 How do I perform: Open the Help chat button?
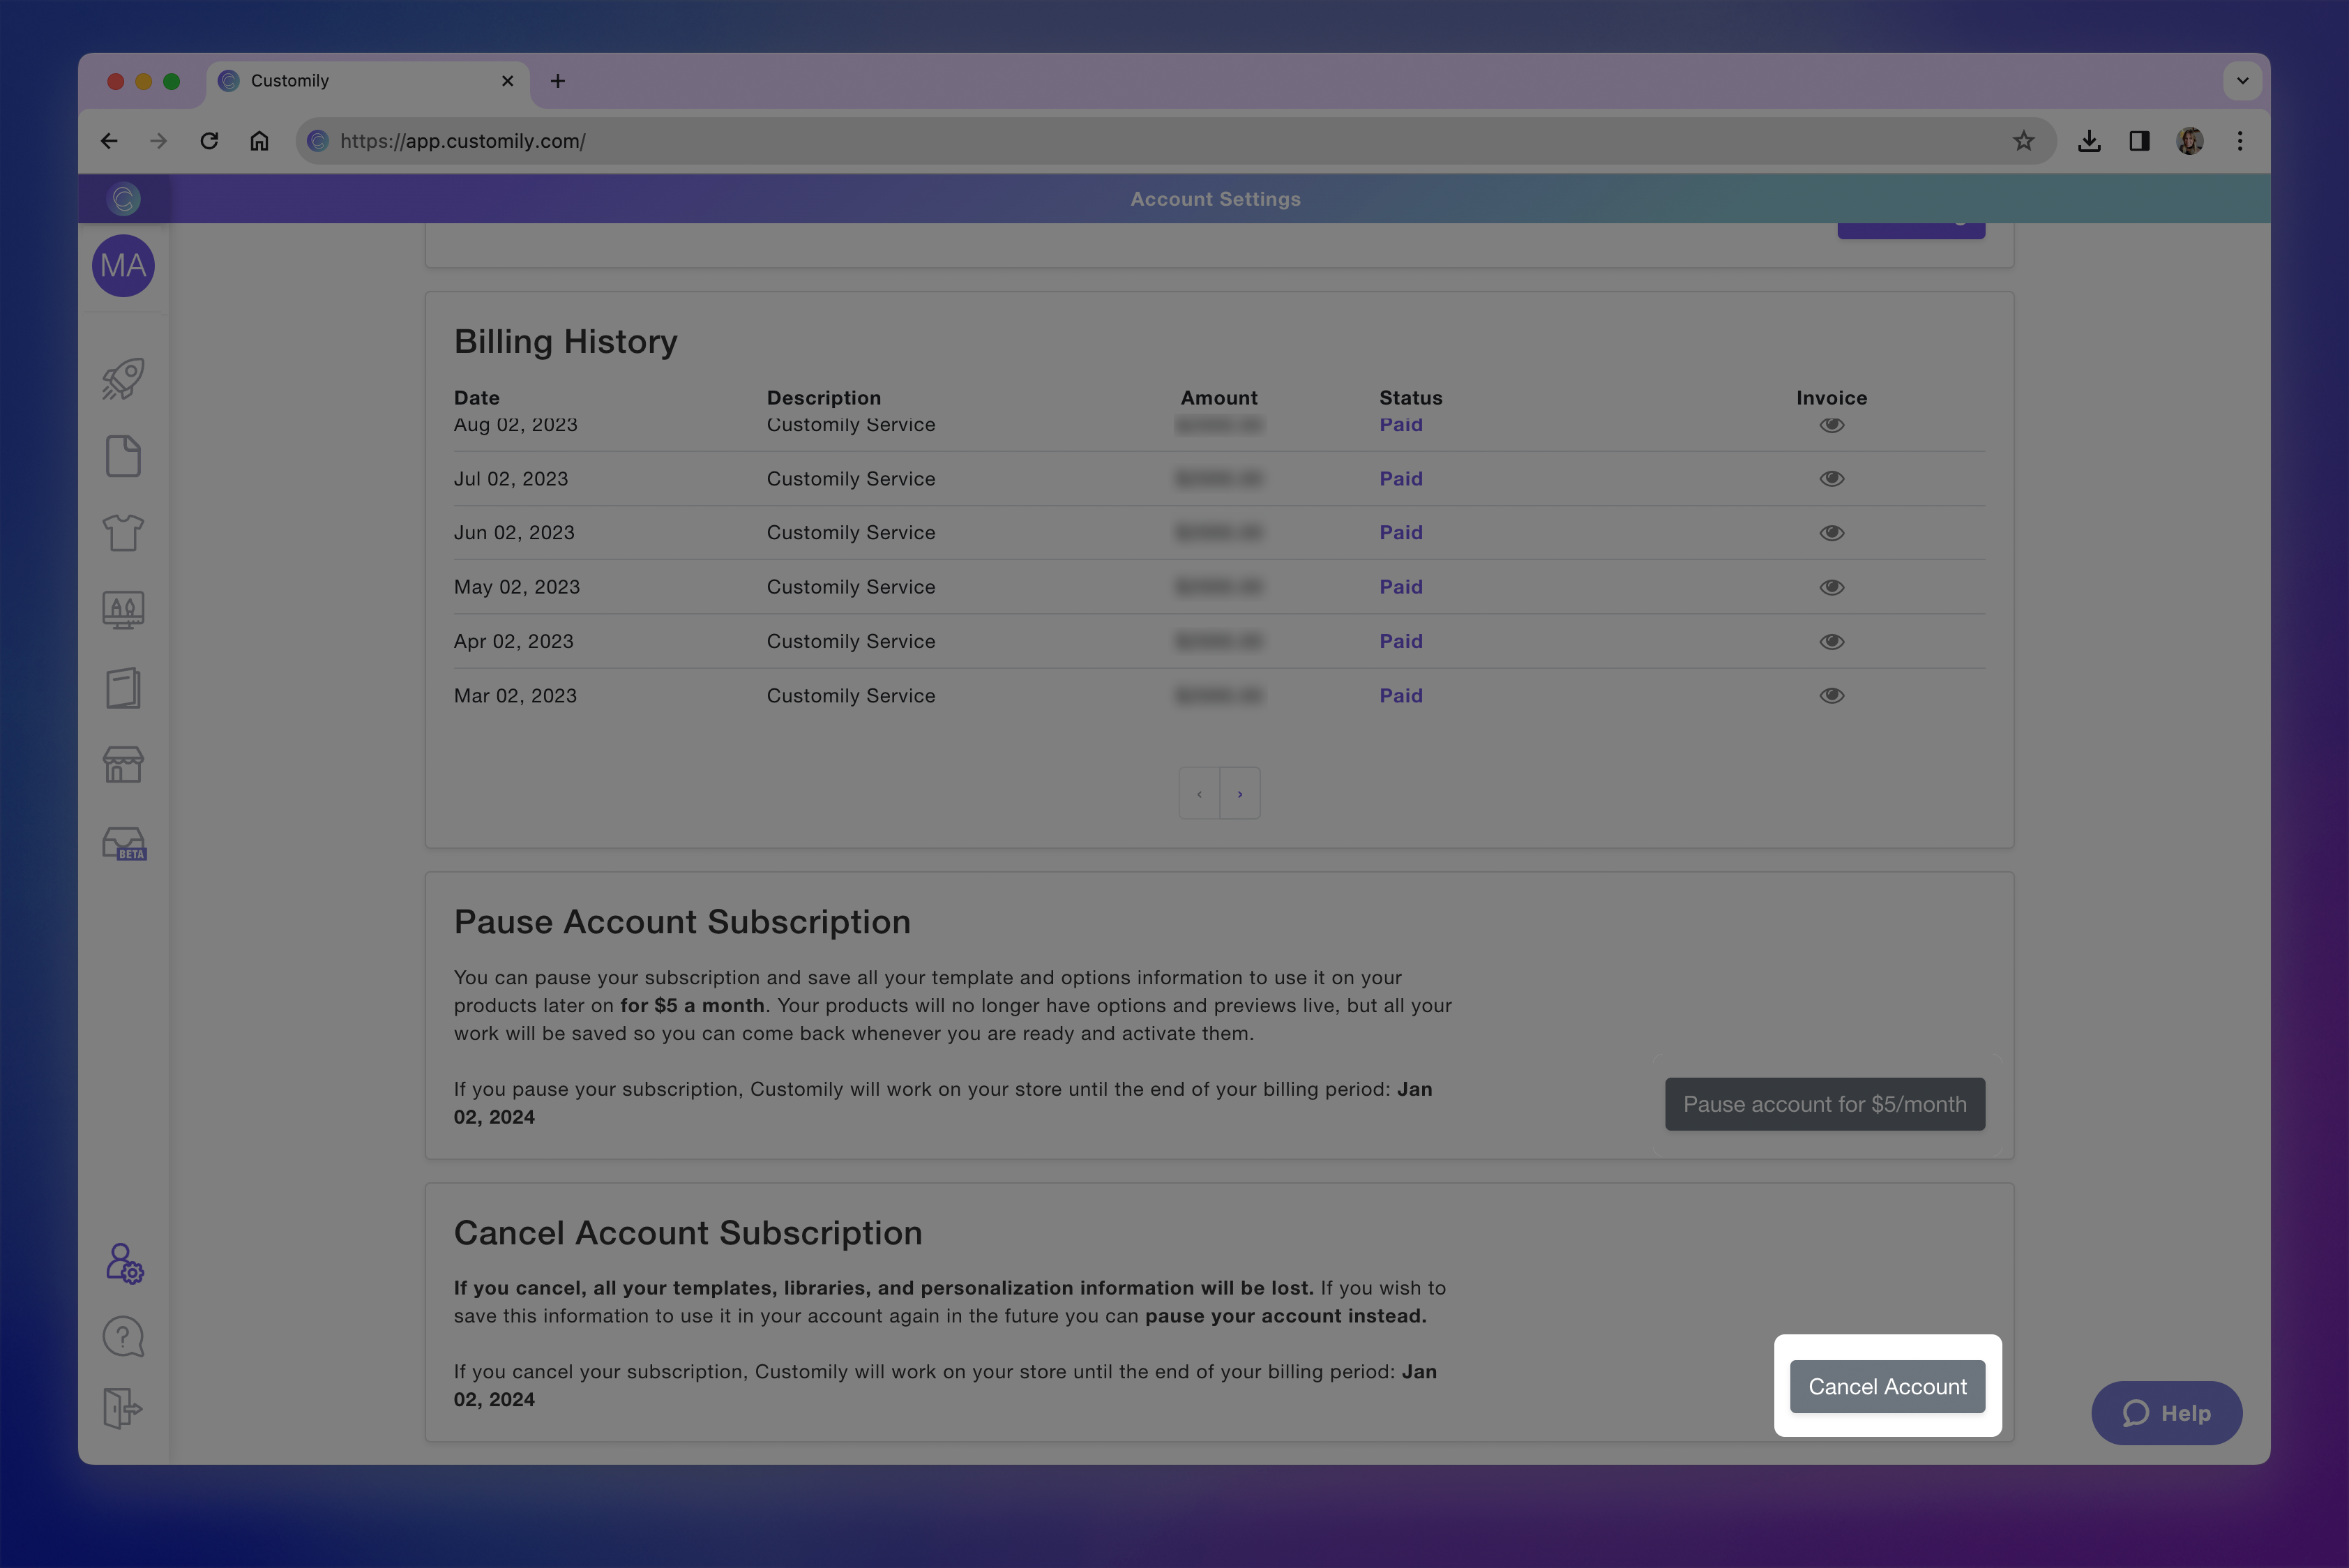point(2167,1413)
